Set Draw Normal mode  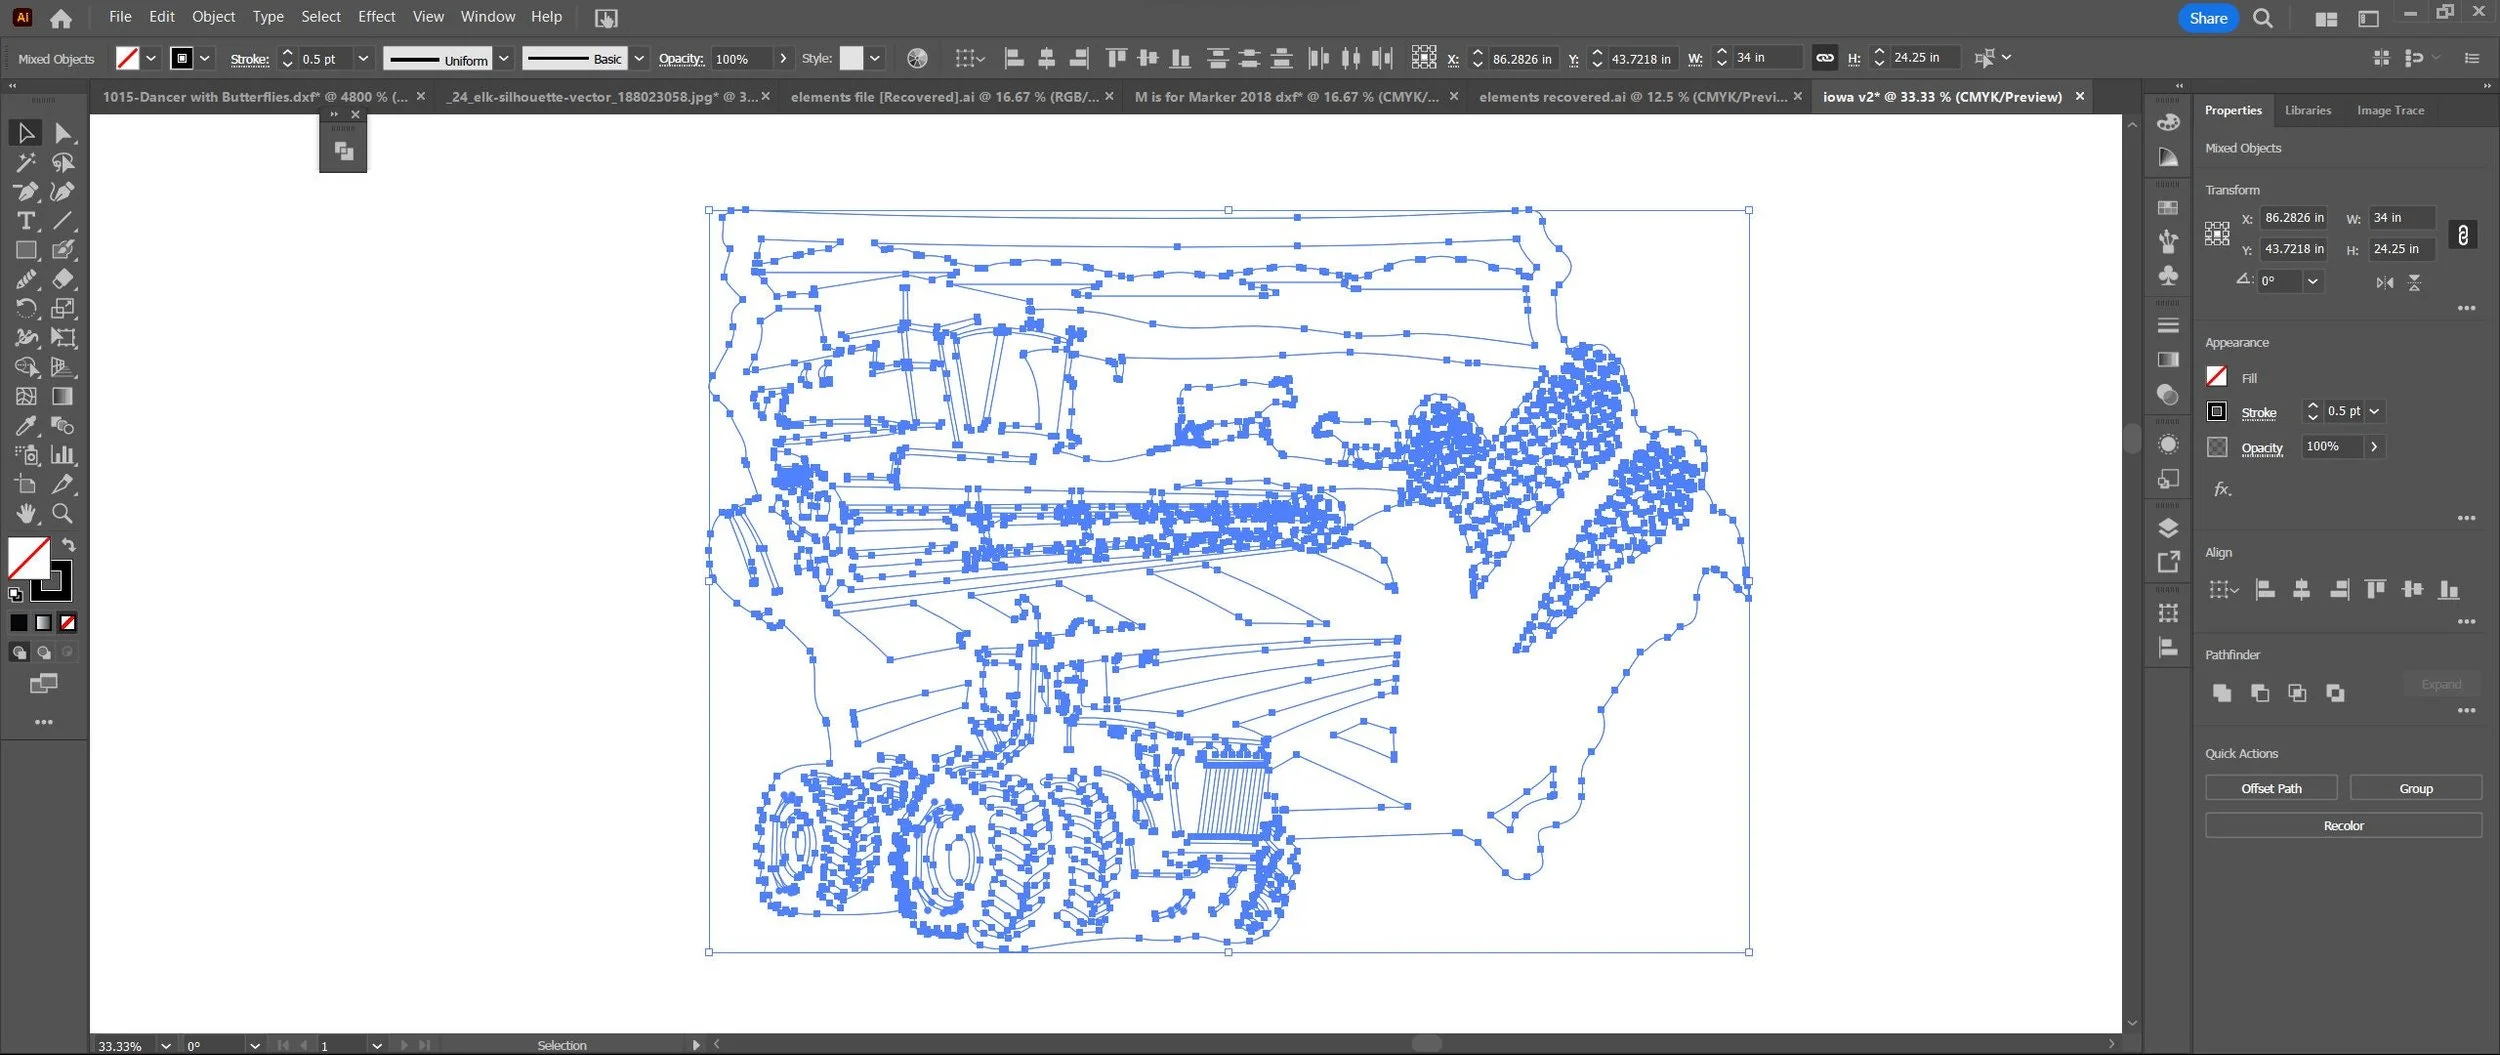(x=19, y=652)
